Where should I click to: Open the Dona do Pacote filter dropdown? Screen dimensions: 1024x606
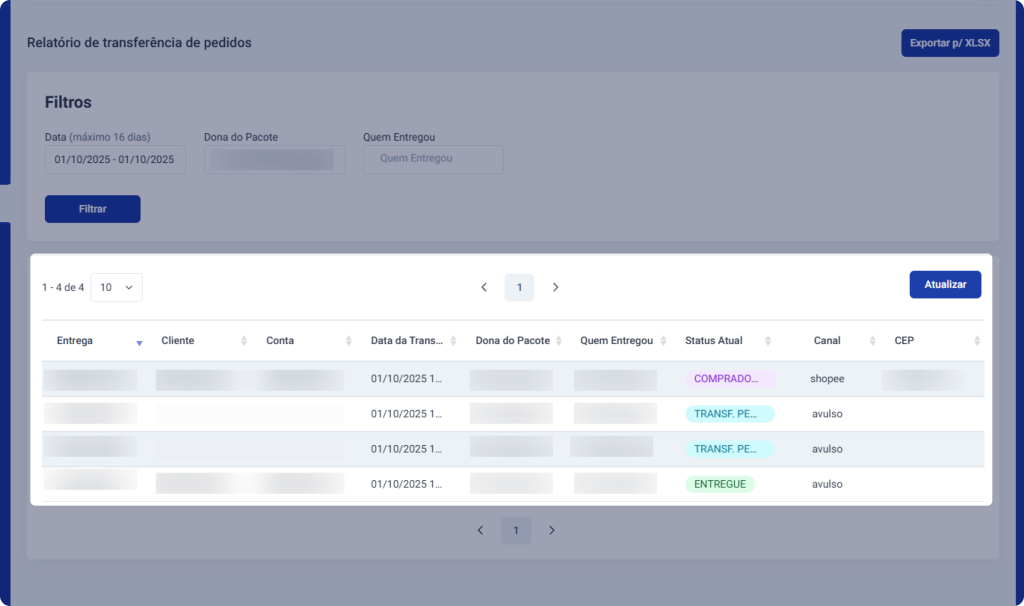274,160
